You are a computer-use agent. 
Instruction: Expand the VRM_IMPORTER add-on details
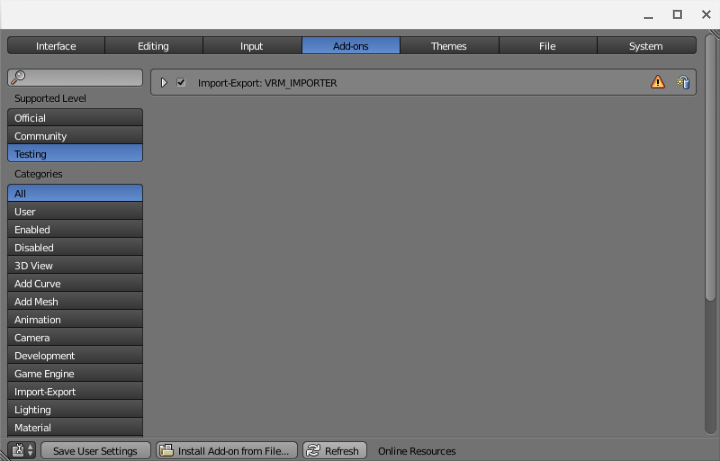click(163, 83)
